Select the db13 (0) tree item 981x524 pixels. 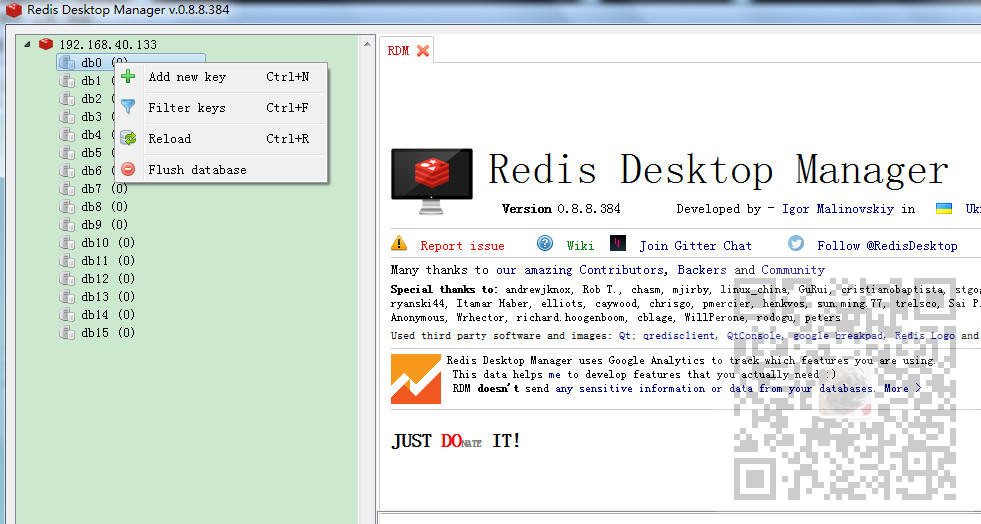[97, 296]
